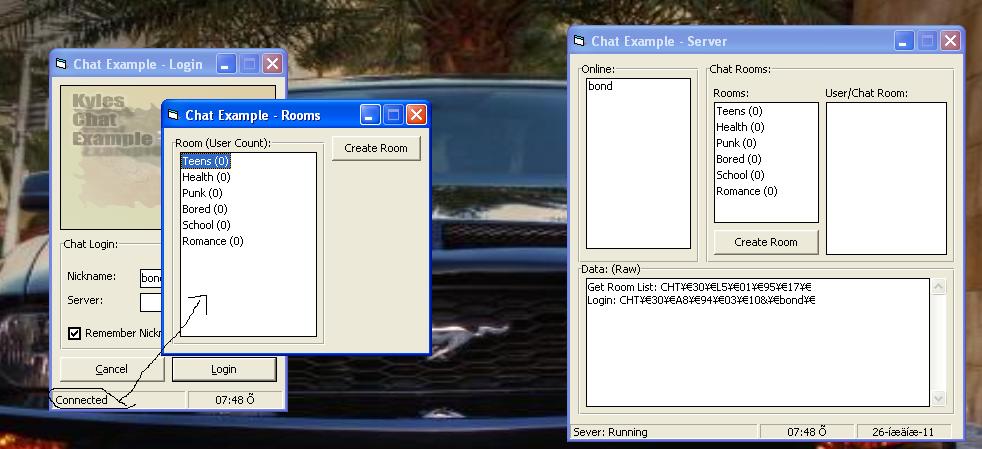Minimize the Chat Example - Server window

[x=904, y=41]
